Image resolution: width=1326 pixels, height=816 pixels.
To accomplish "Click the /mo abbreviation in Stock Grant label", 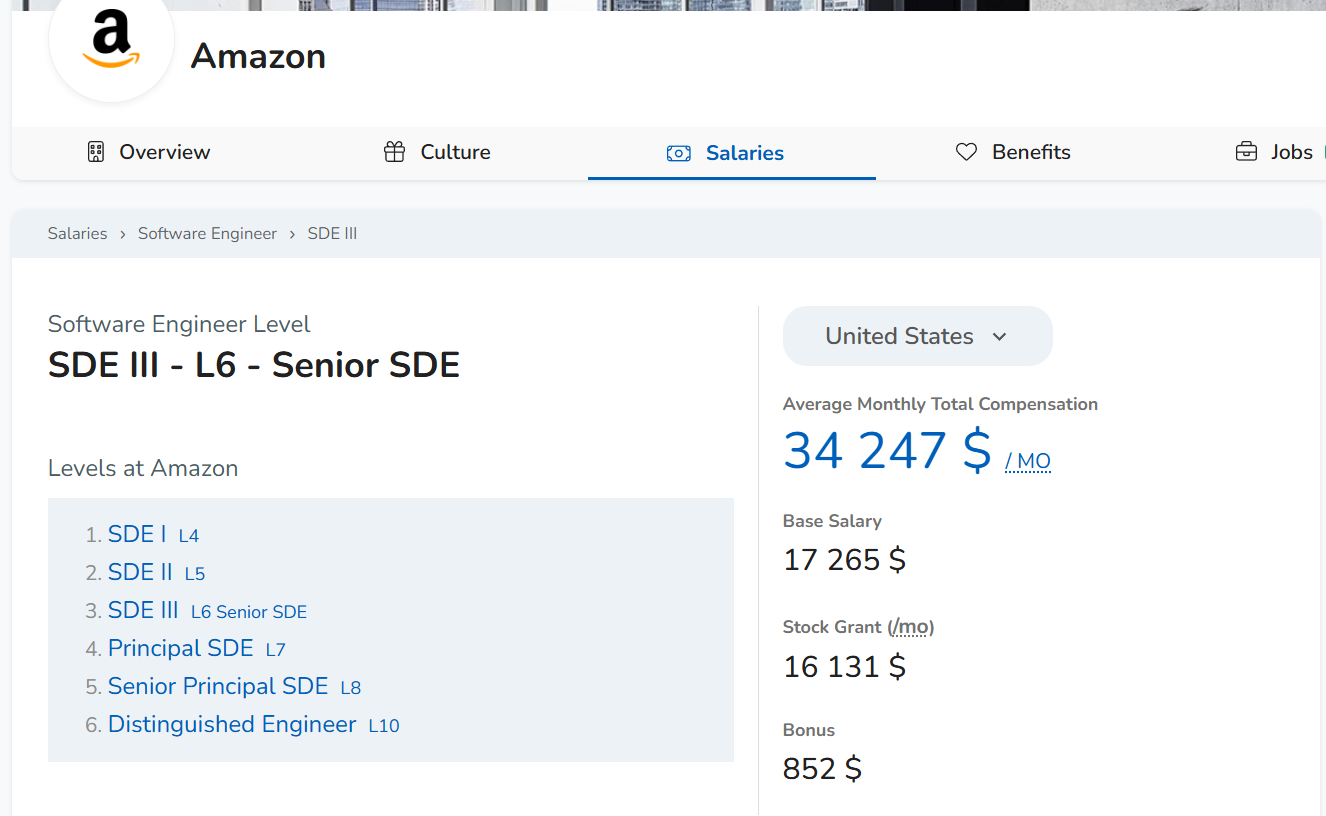I will coord(910,627).
